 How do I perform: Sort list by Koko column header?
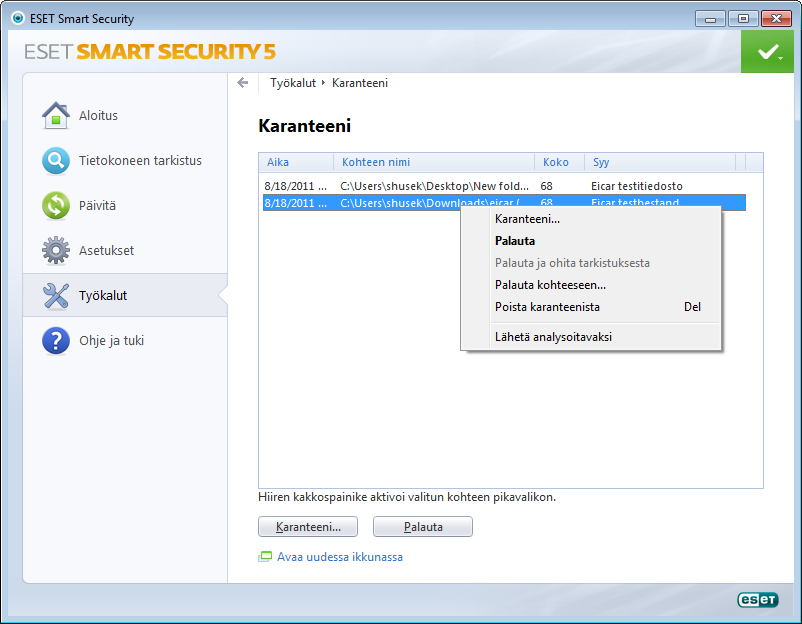point(560,162)
